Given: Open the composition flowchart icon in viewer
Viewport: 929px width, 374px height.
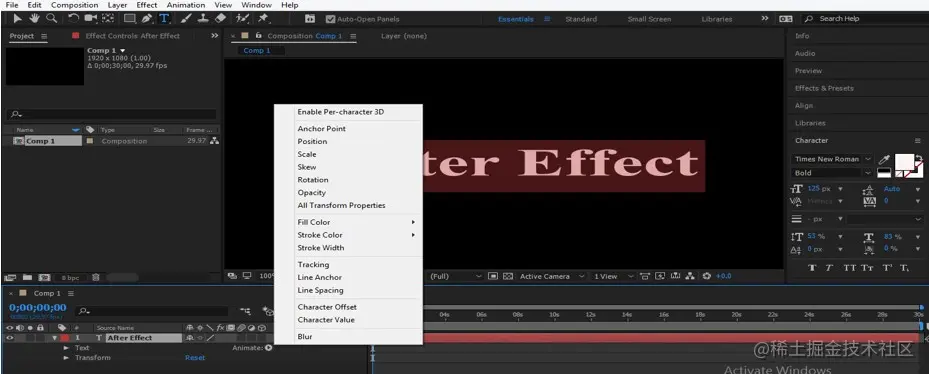Looking at the screenshot, I should 690,276.
